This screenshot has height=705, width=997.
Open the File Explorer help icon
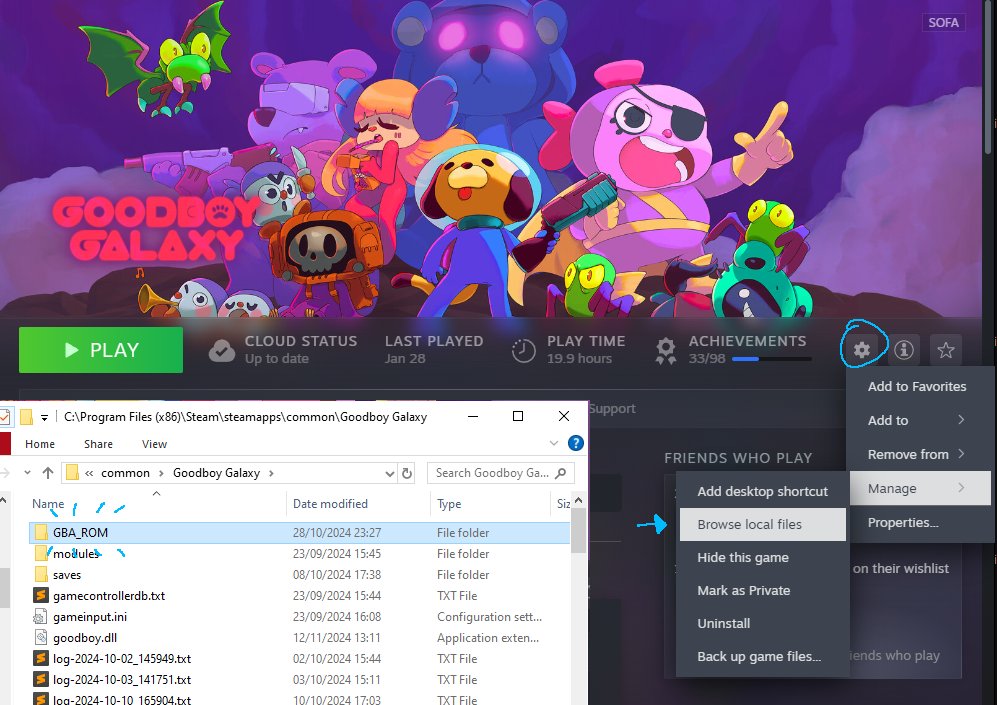coord(575,443)
